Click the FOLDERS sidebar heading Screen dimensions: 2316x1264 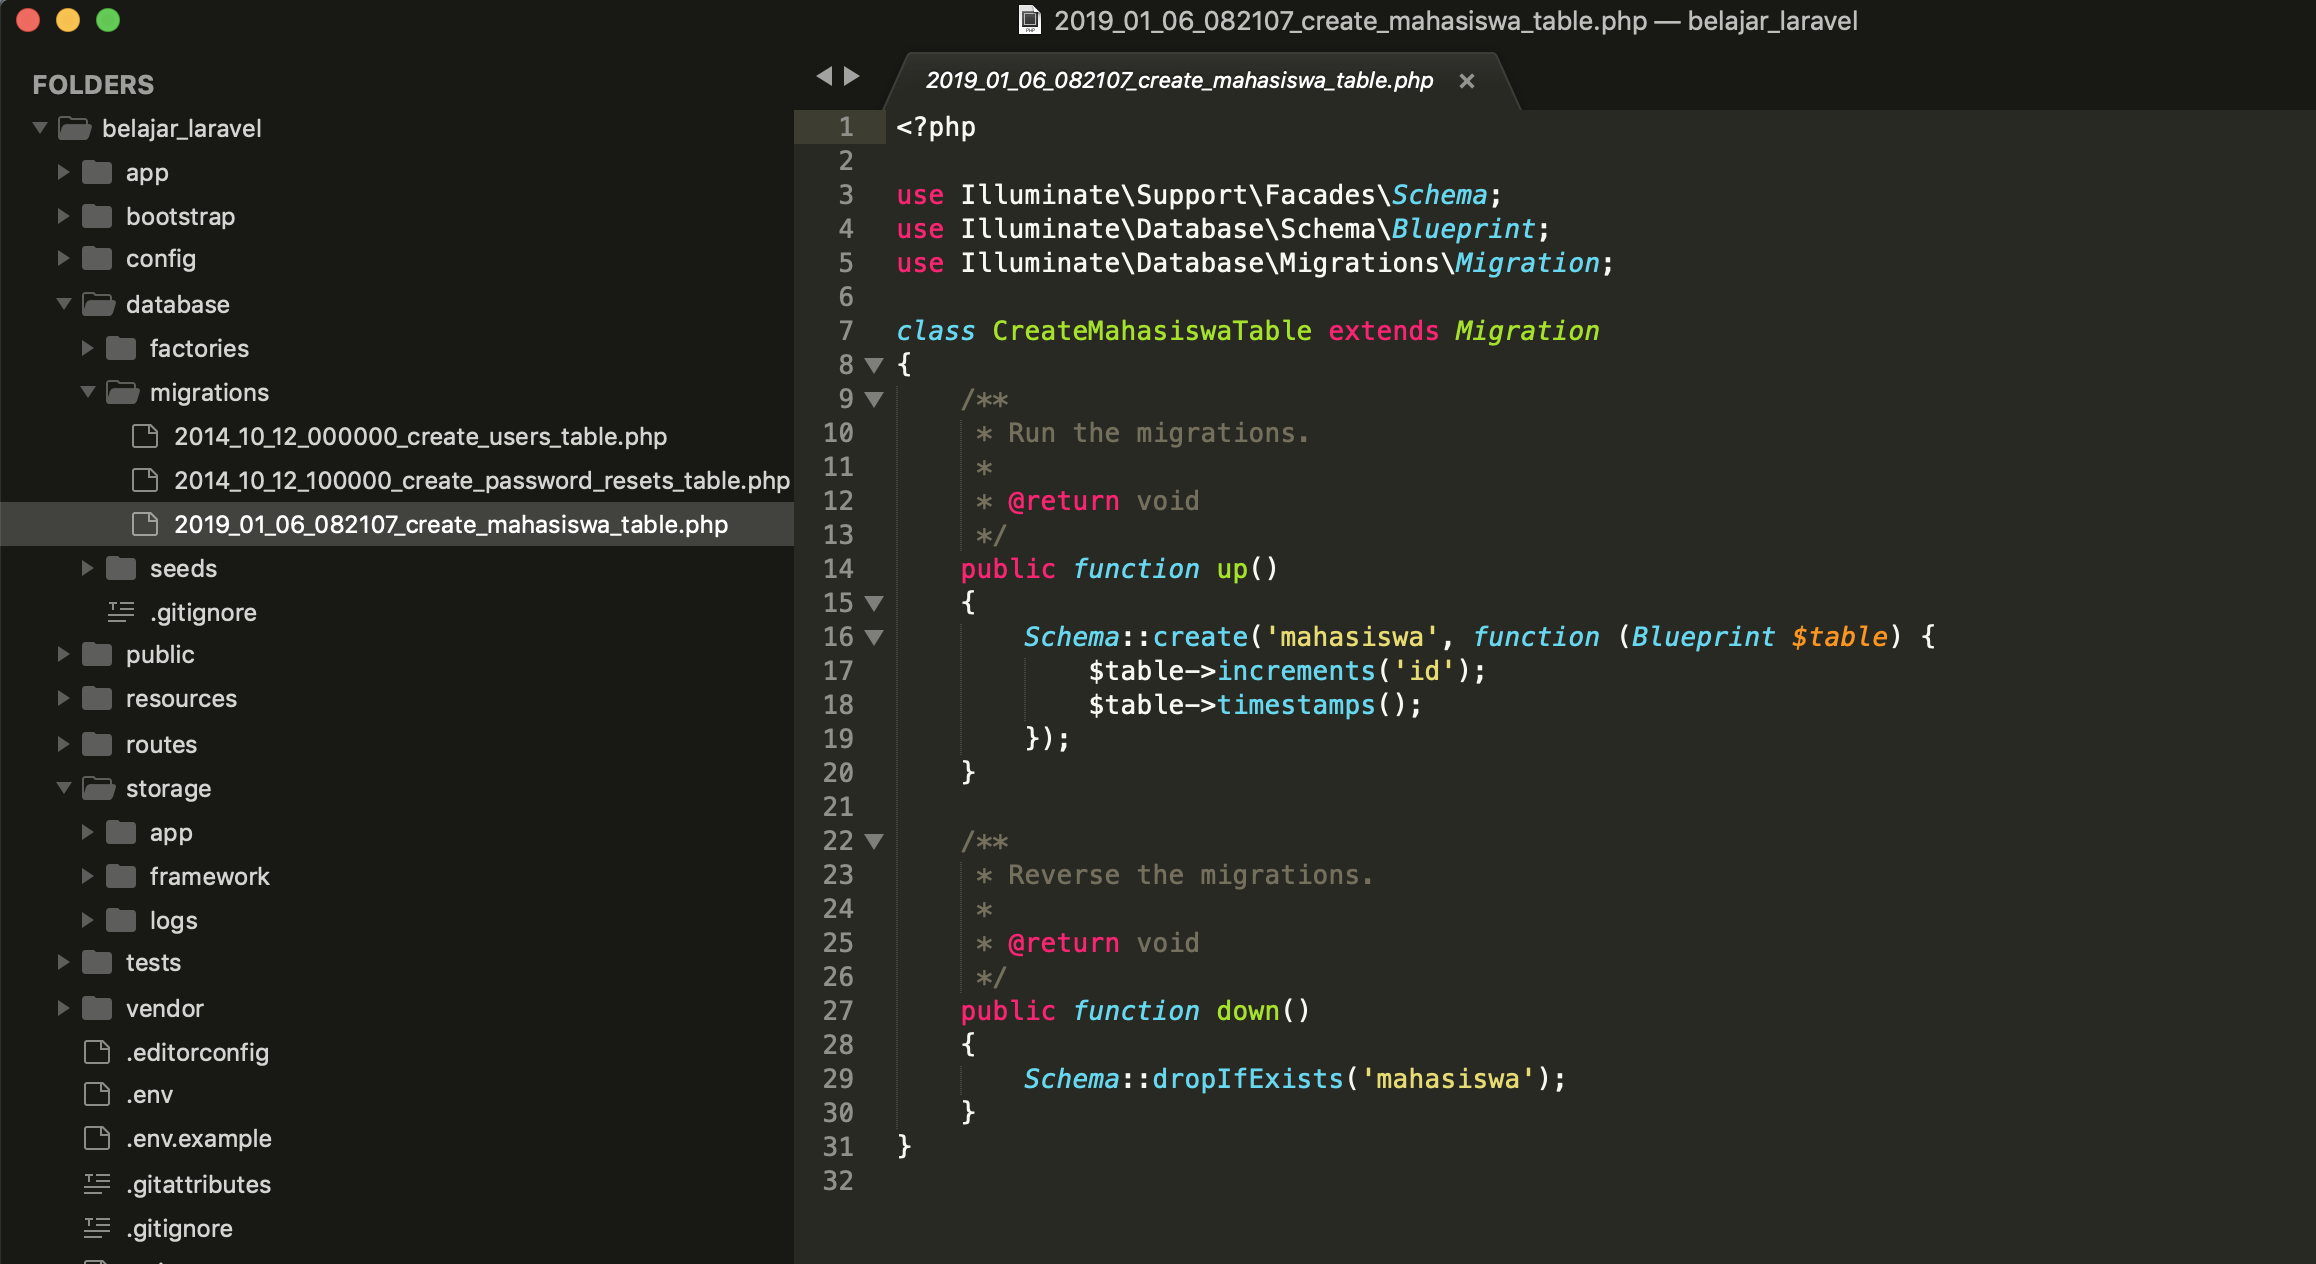pyautogui.click(x=93, y=84)
